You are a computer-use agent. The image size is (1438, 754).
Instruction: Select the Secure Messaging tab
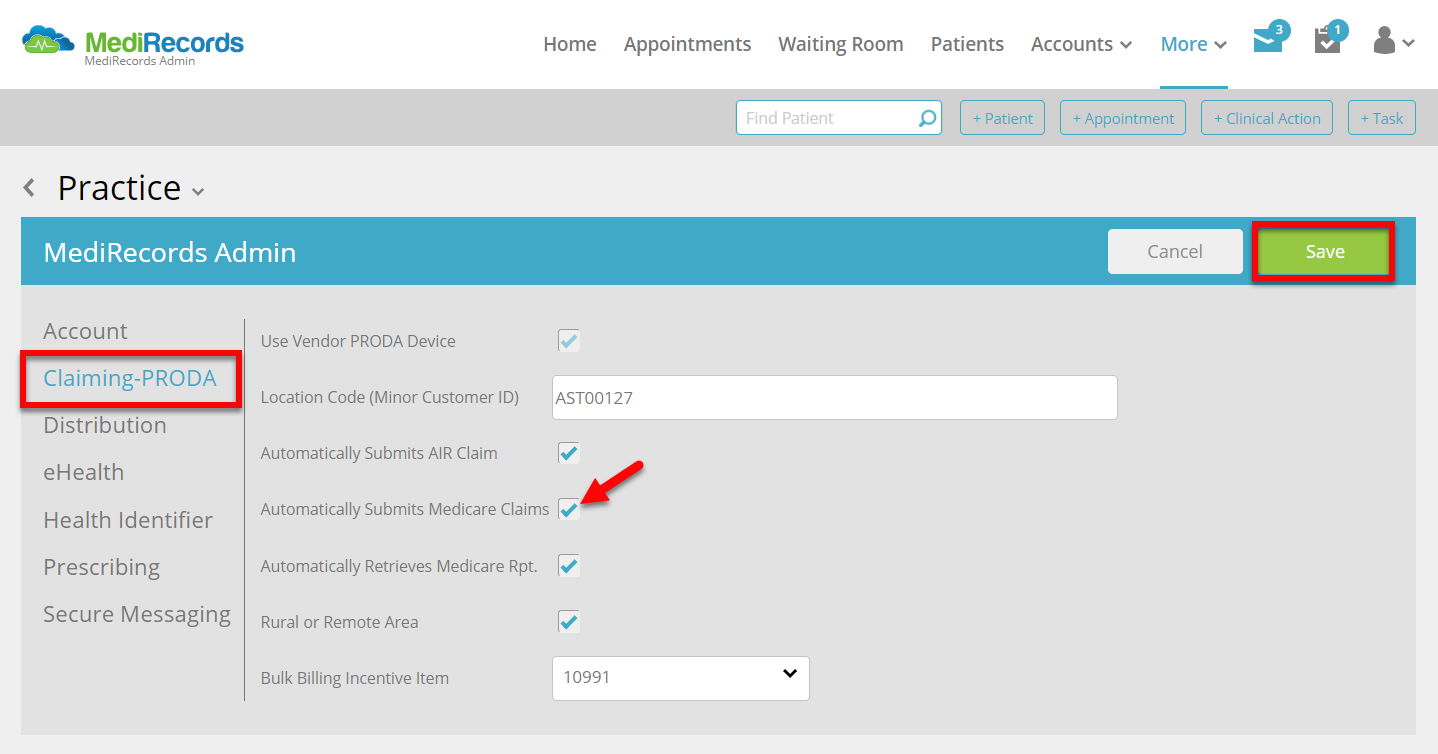click(x=137, y=614)
